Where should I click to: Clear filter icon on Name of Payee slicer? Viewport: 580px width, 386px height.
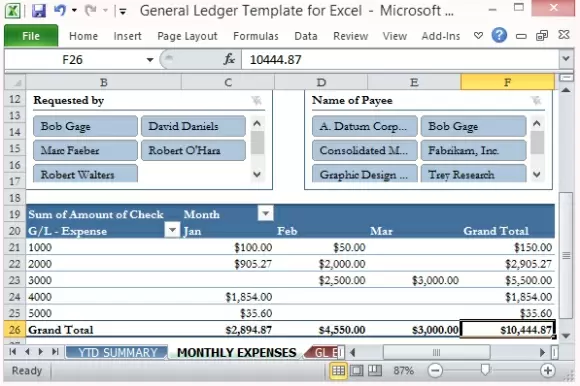pyautogui.click(x=536, y=100)
